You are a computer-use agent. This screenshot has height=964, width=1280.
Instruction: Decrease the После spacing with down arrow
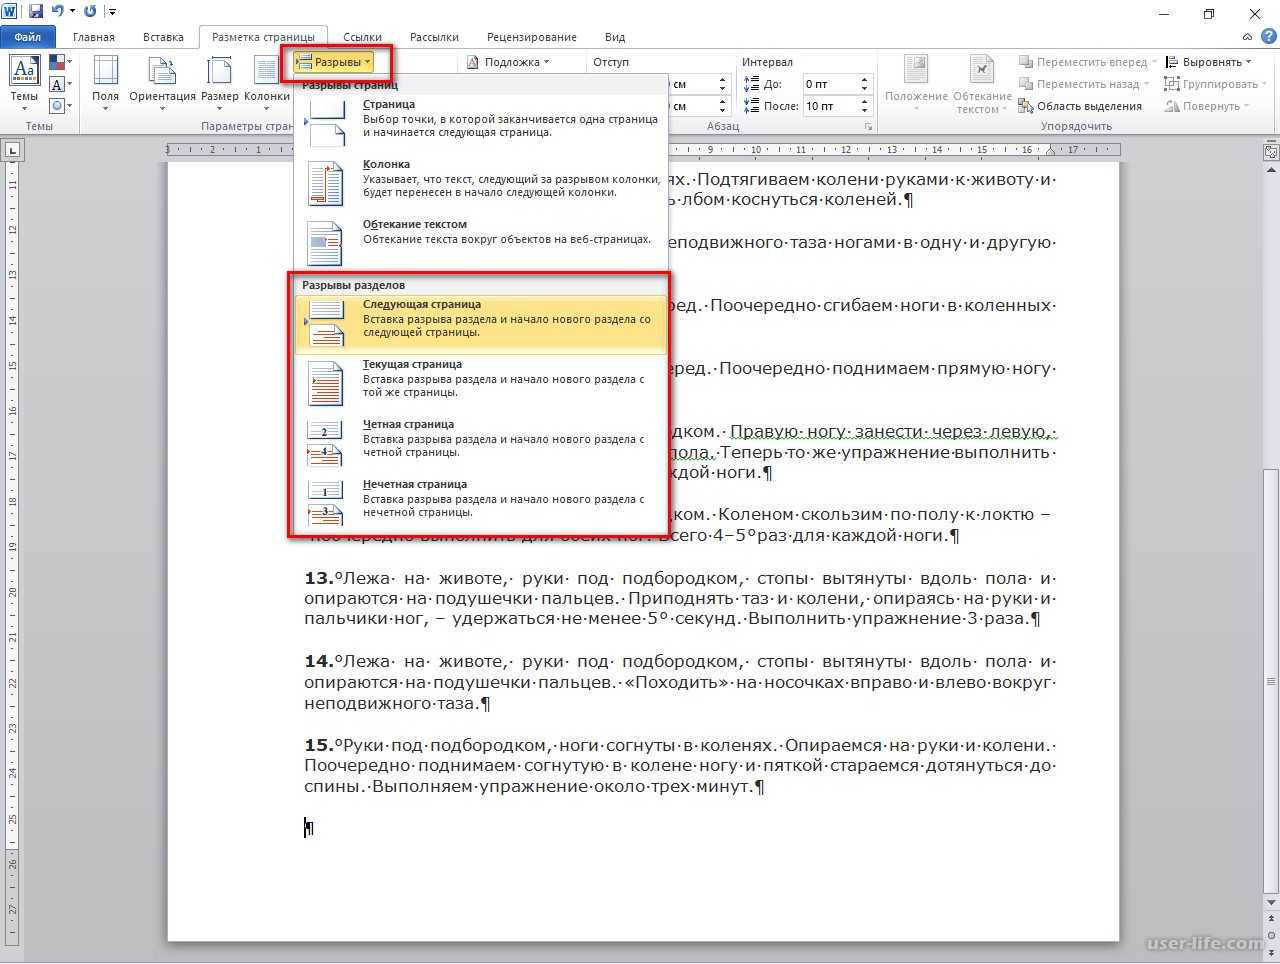coord(865,111)
